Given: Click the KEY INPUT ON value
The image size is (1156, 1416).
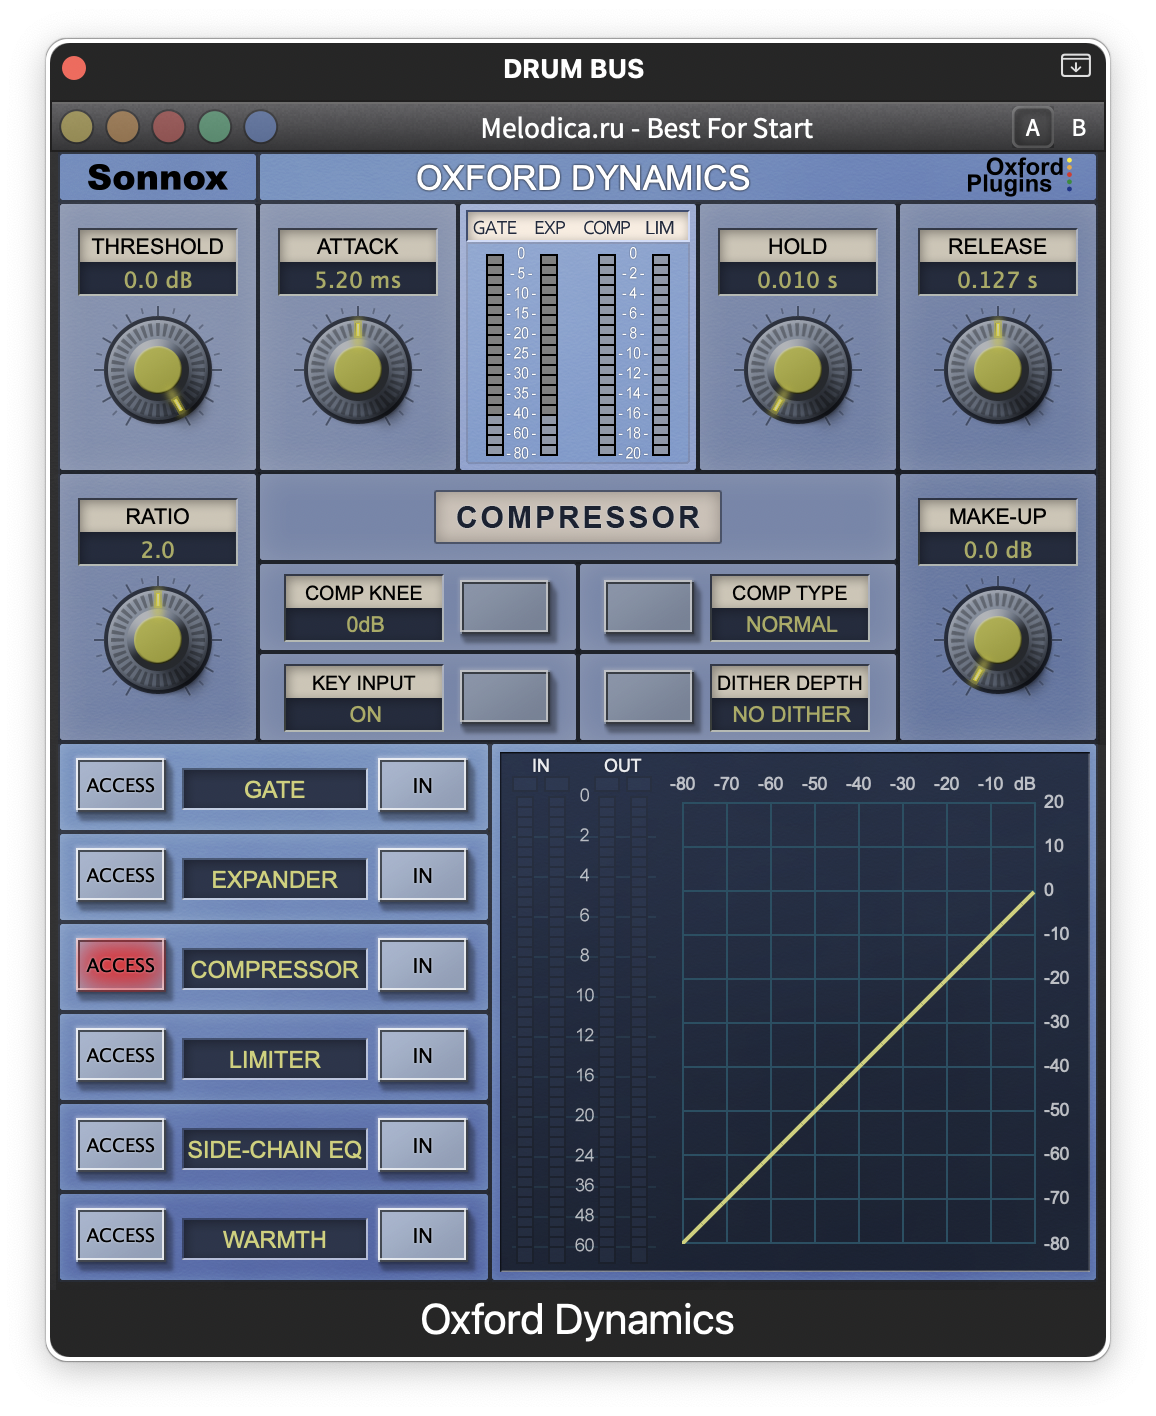Looking at the screenshot, I should coord(364,714).
